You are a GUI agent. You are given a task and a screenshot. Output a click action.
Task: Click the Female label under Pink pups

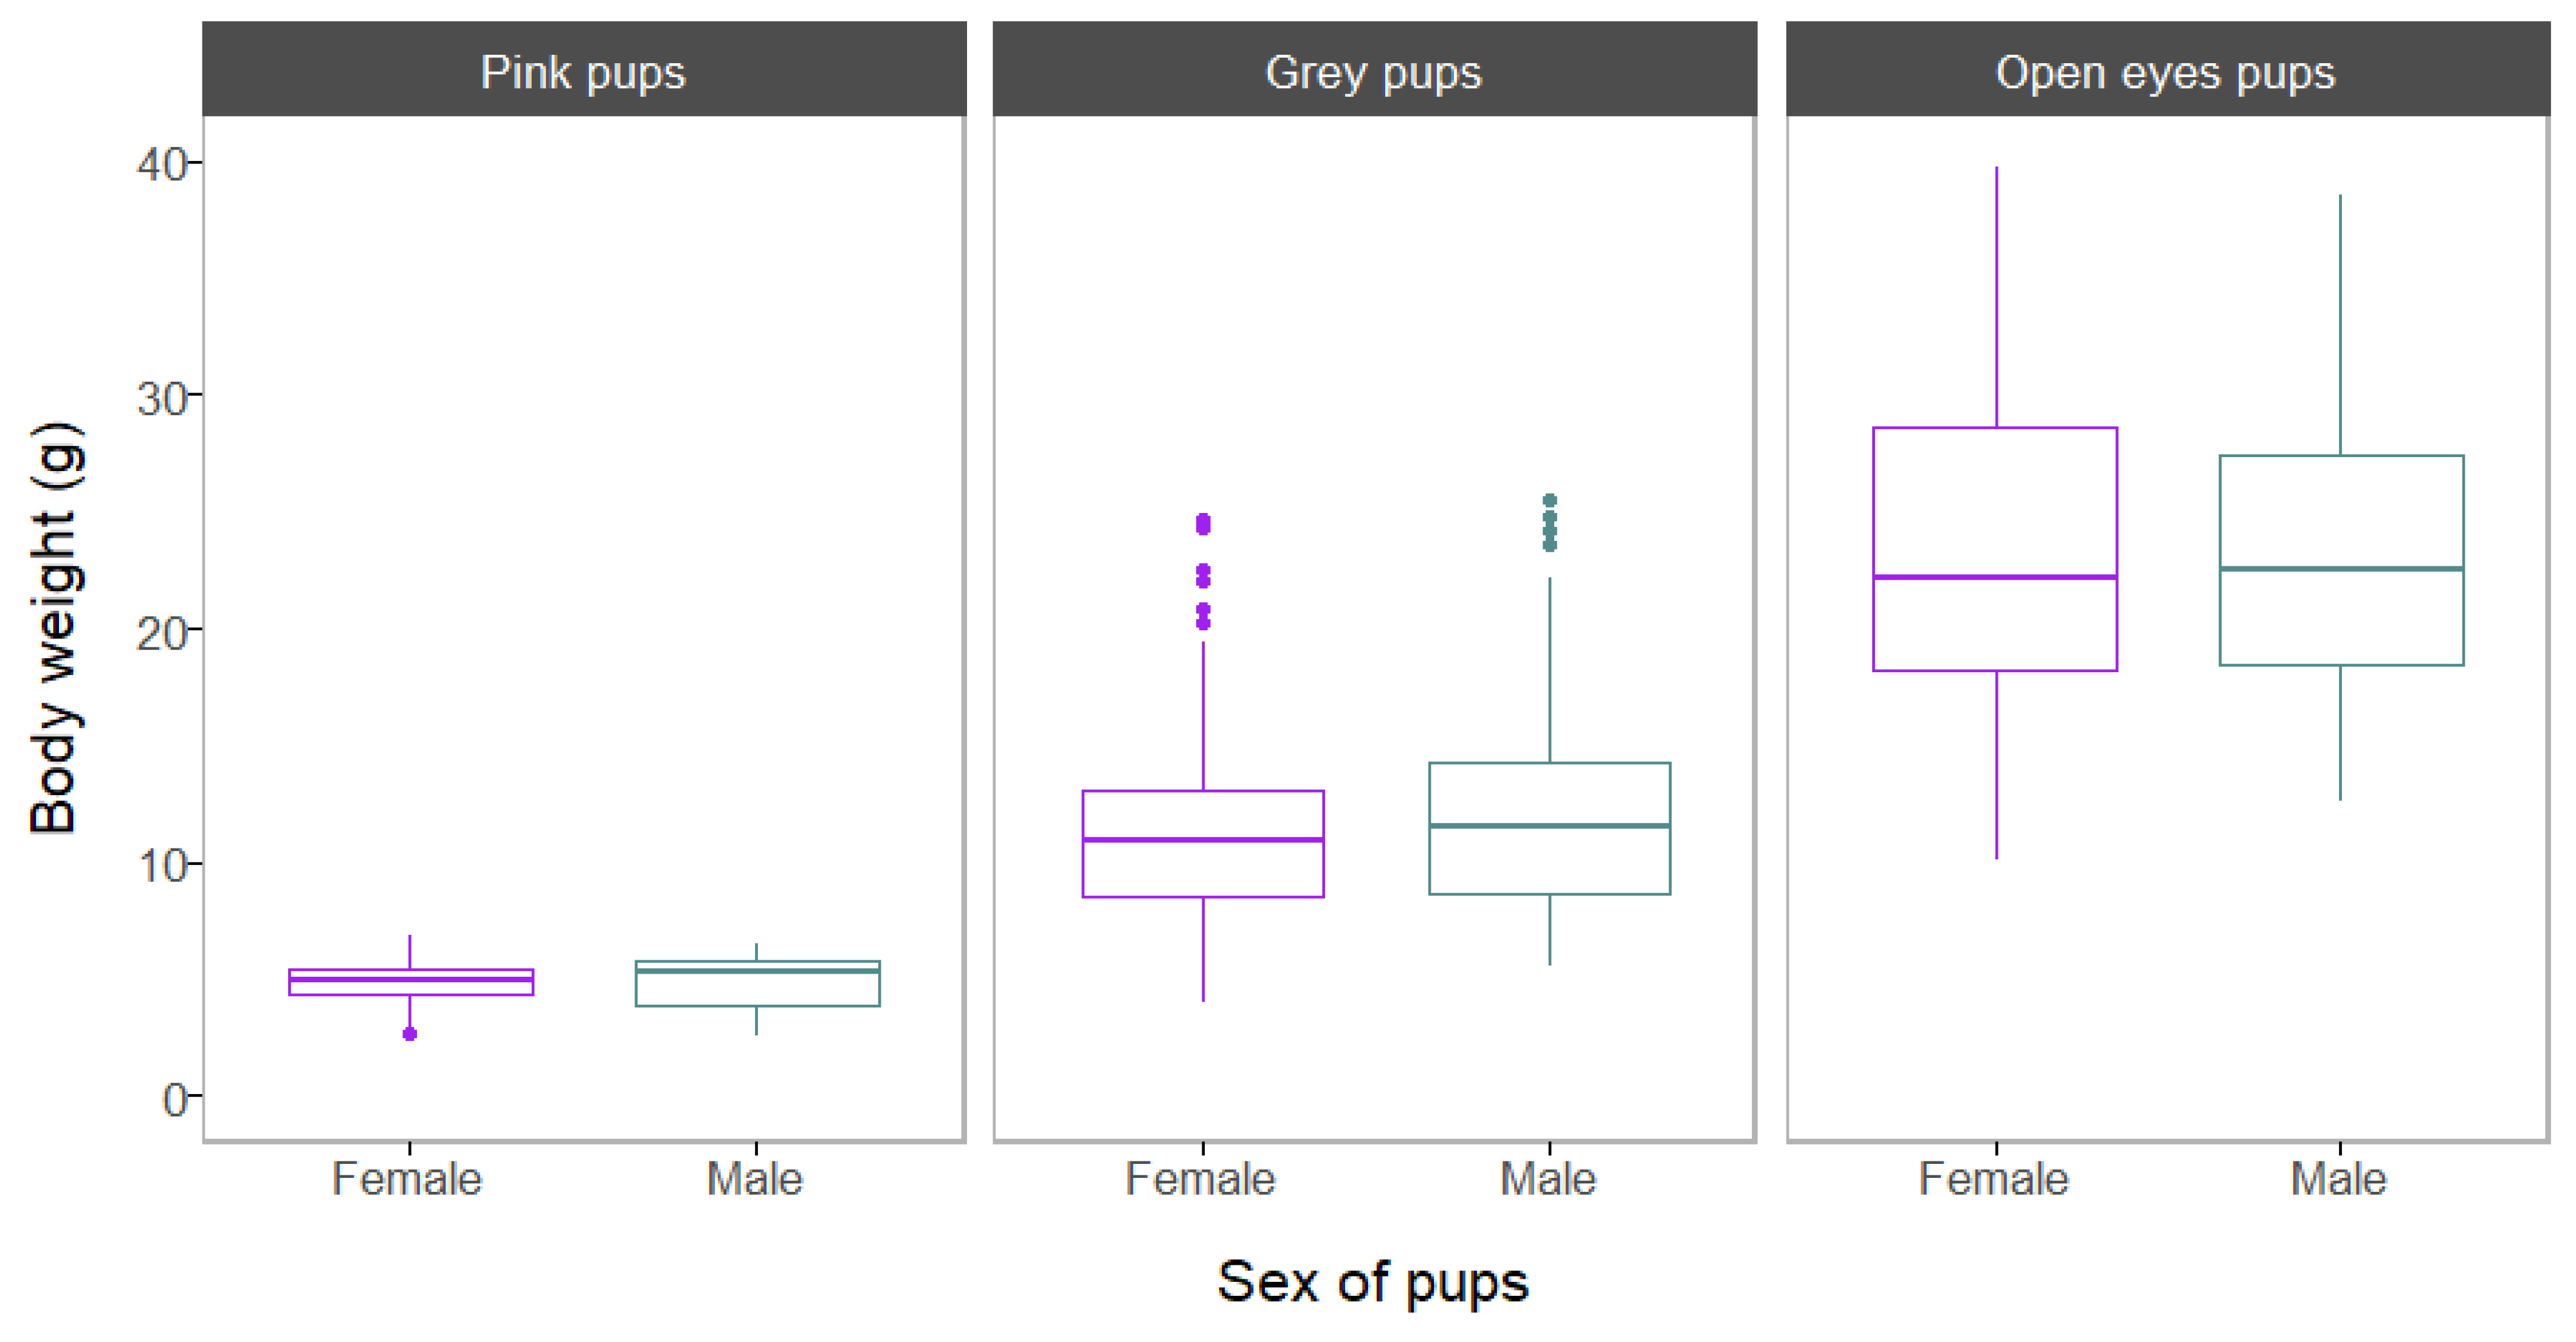(407, 1178)
